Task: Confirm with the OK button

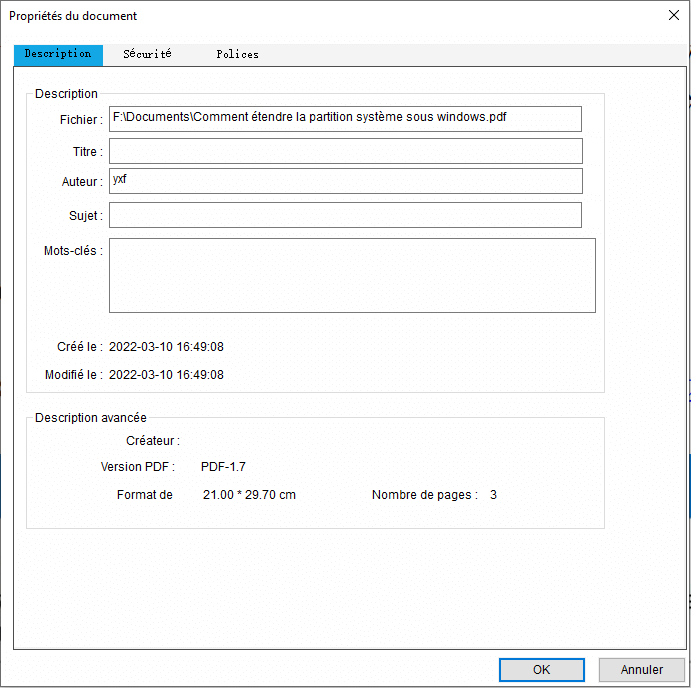Action: 541,670
